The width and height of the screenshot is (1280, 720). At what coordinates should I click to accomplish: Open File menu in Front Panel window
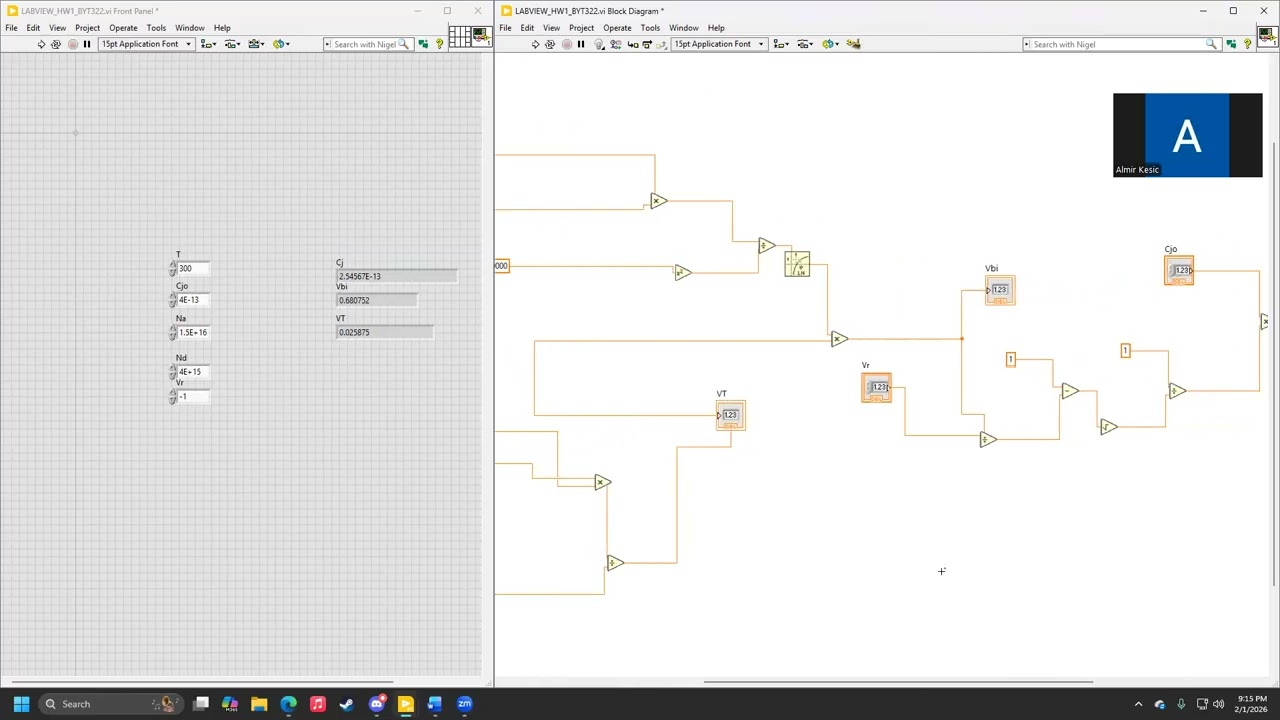(x=11, y=28)
